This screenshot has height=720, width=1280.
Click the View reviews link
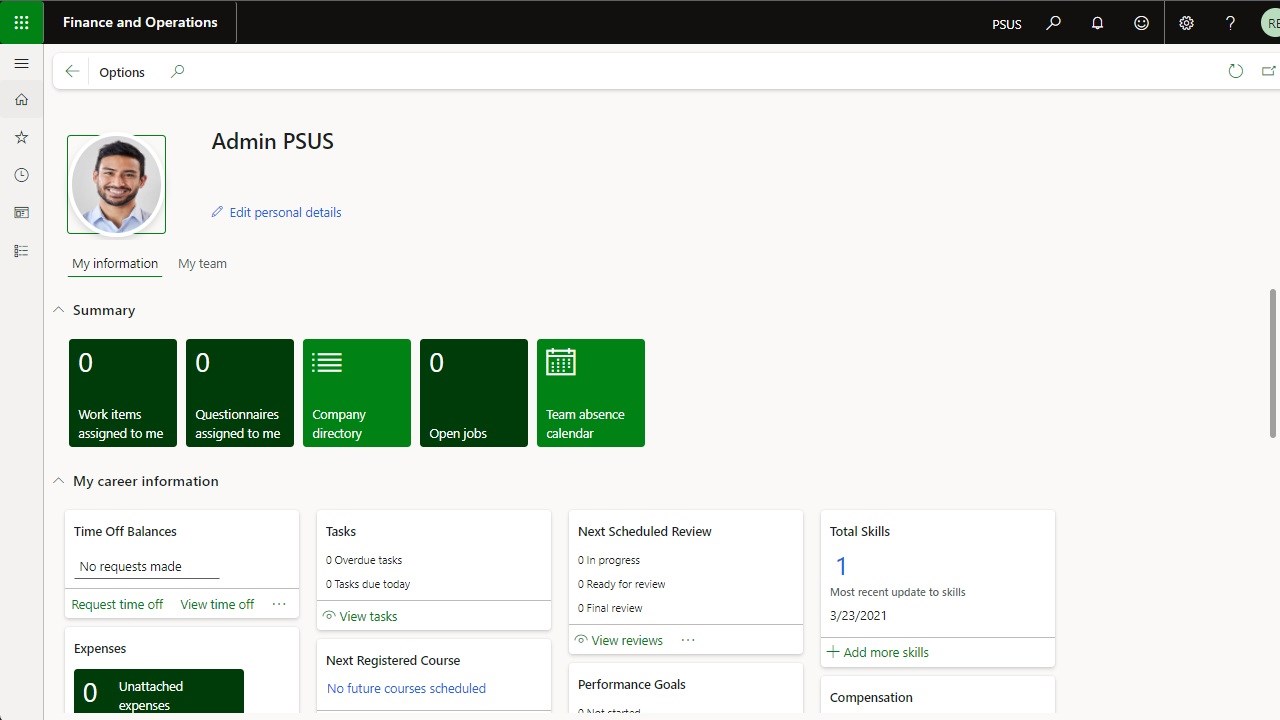point(627,640)
